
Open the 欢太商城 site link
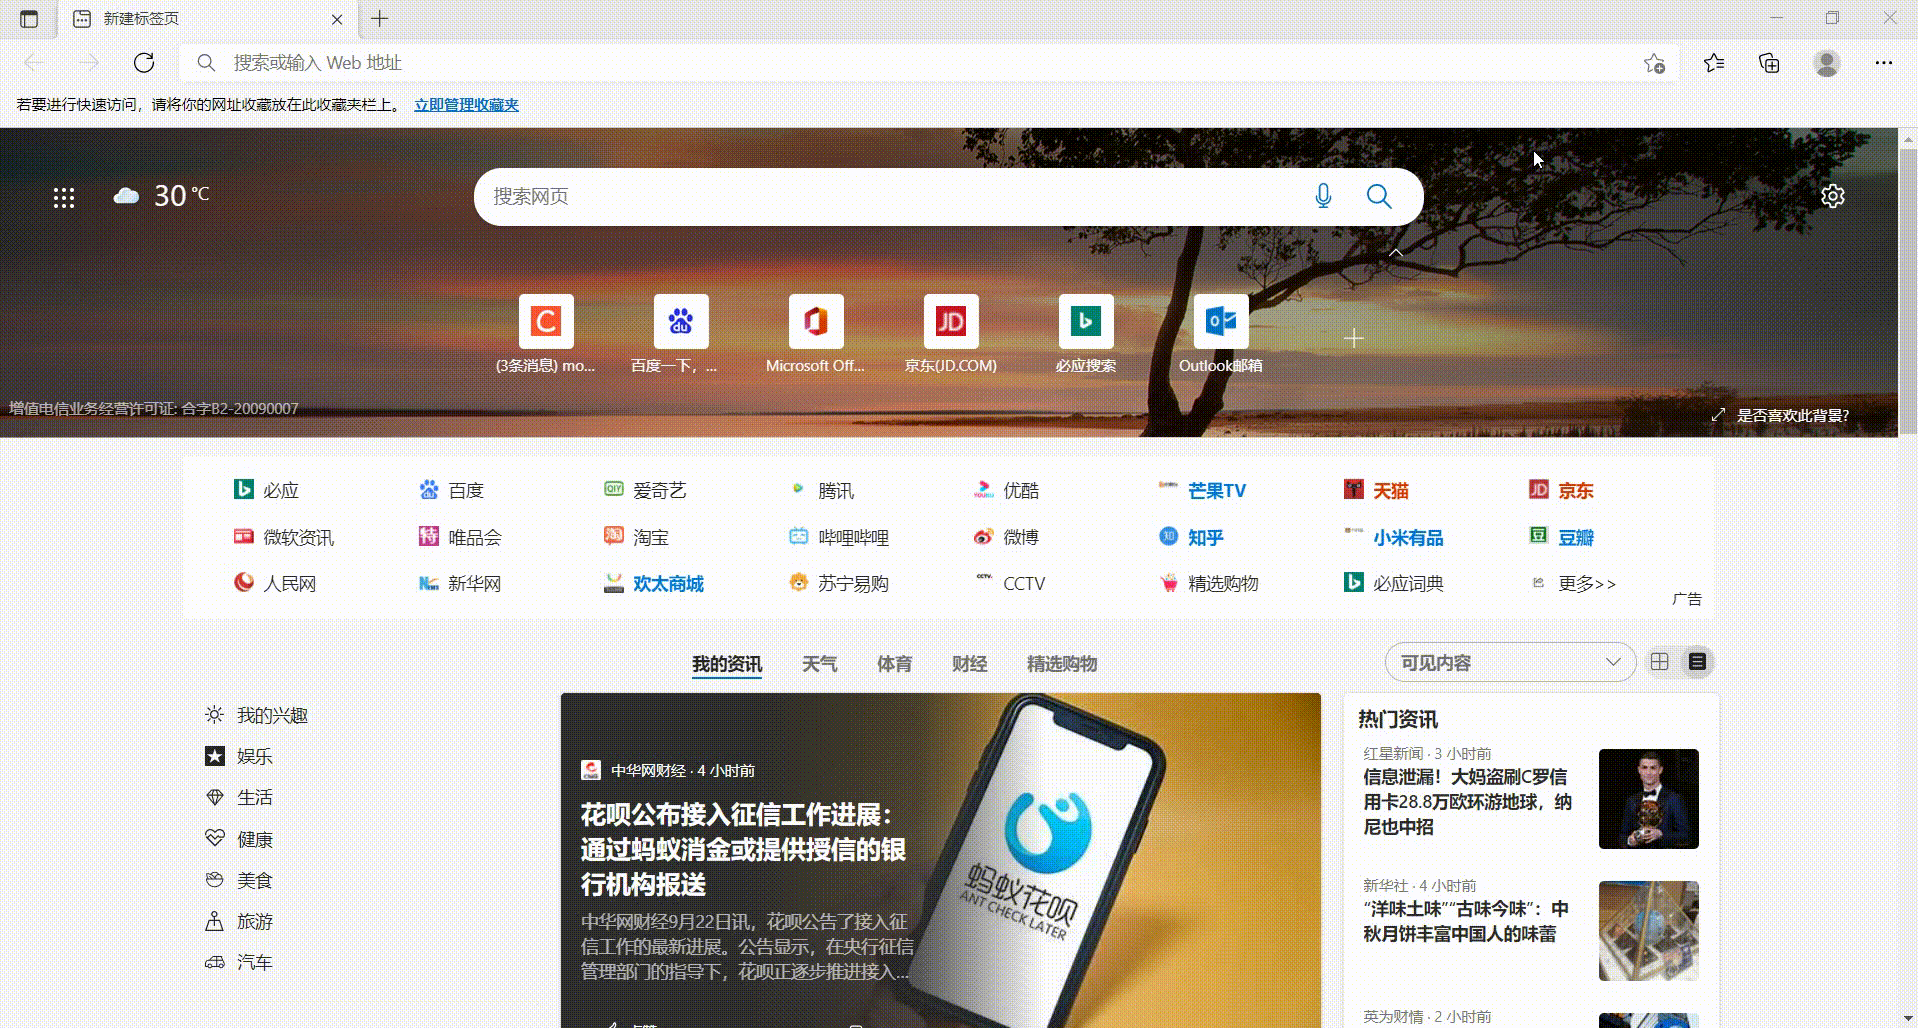(654, 583)
